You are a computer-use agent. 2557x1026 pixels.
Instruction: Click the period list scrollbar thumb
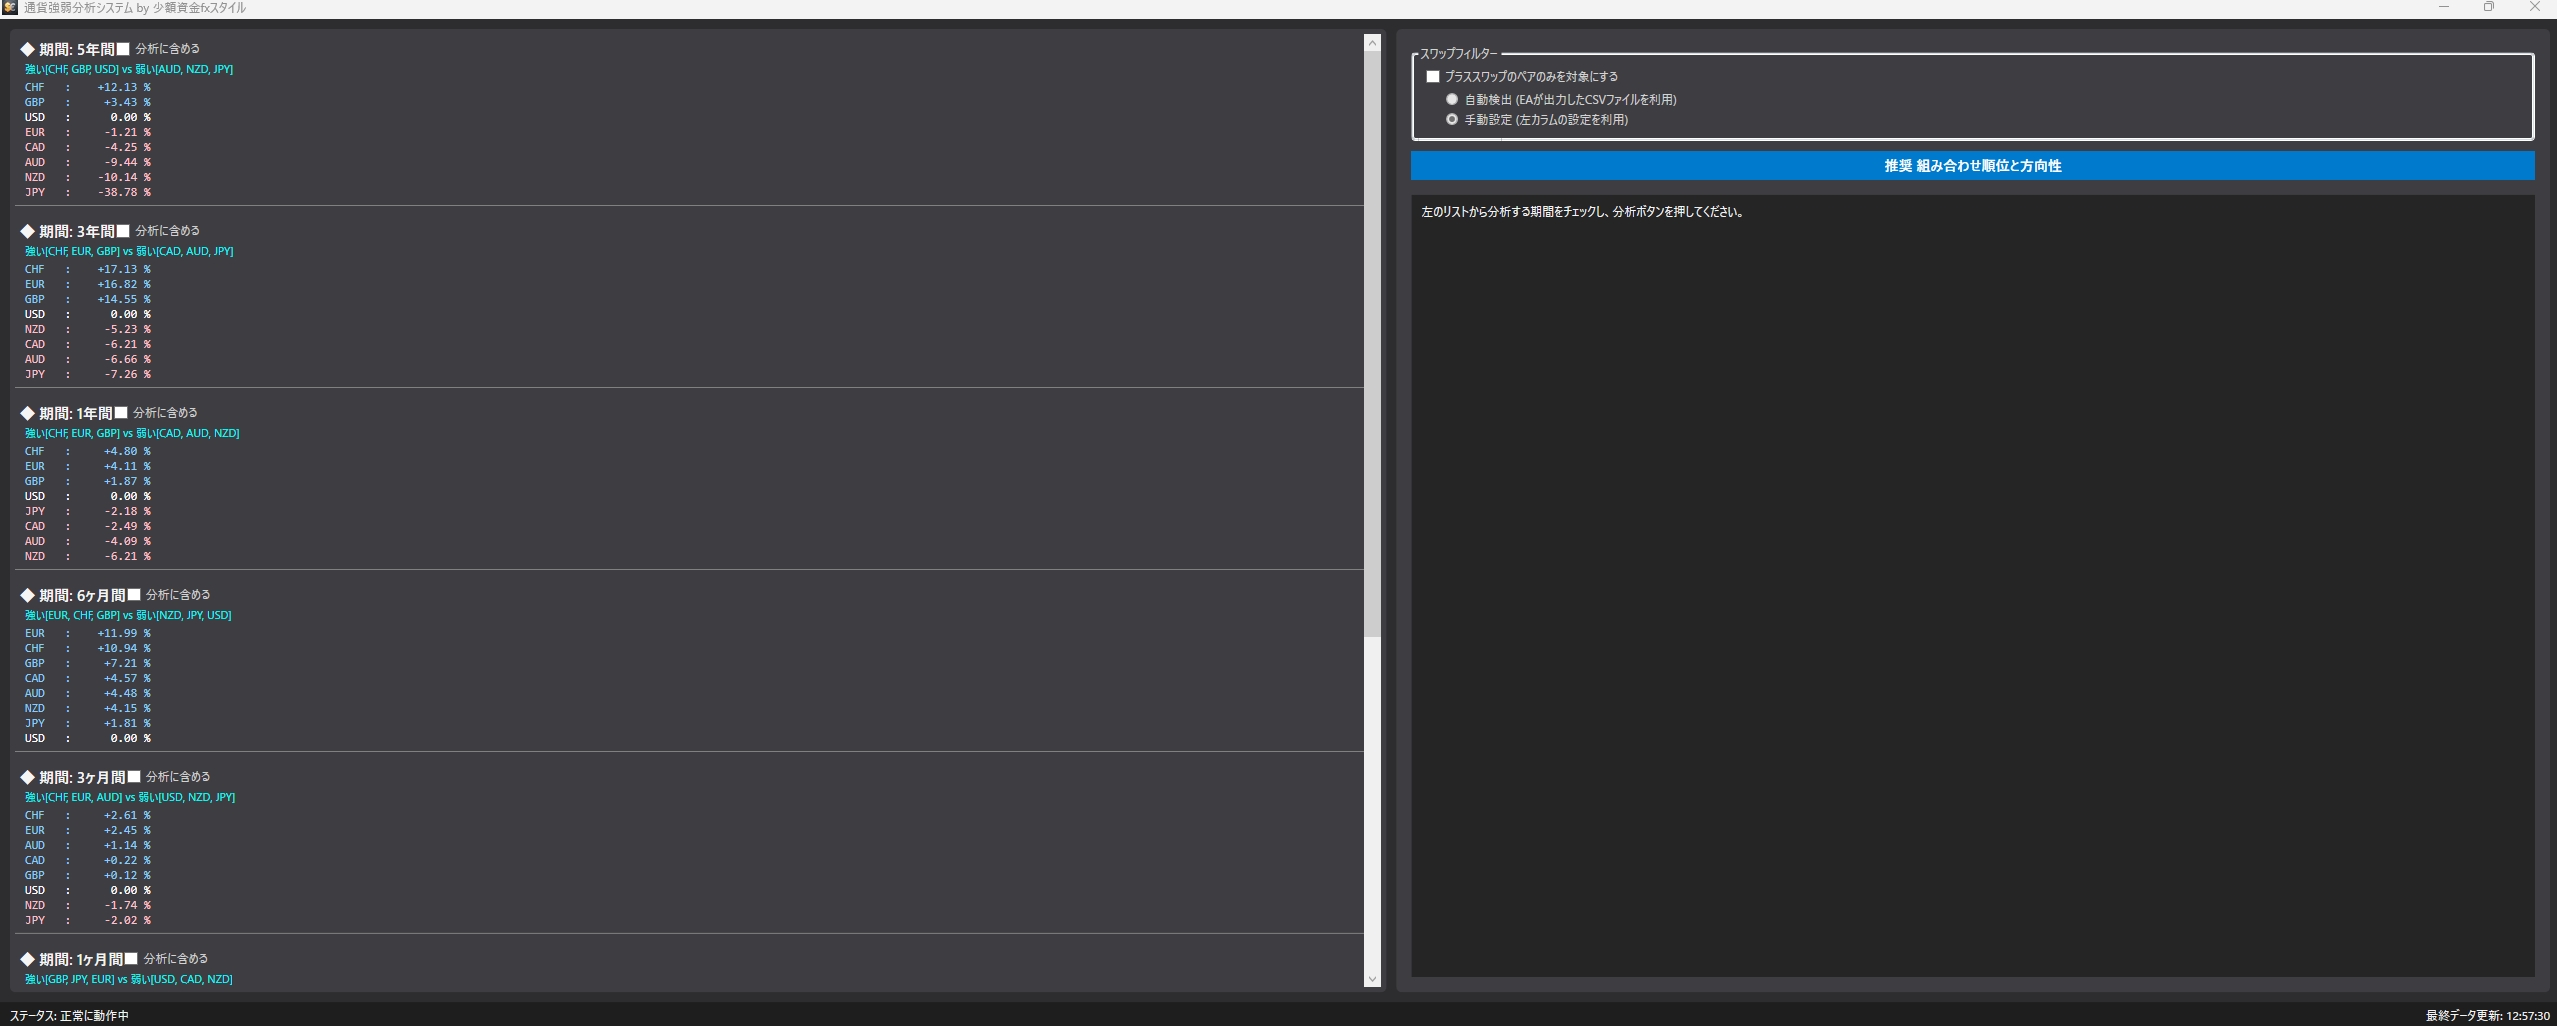tap(1372, 343)
